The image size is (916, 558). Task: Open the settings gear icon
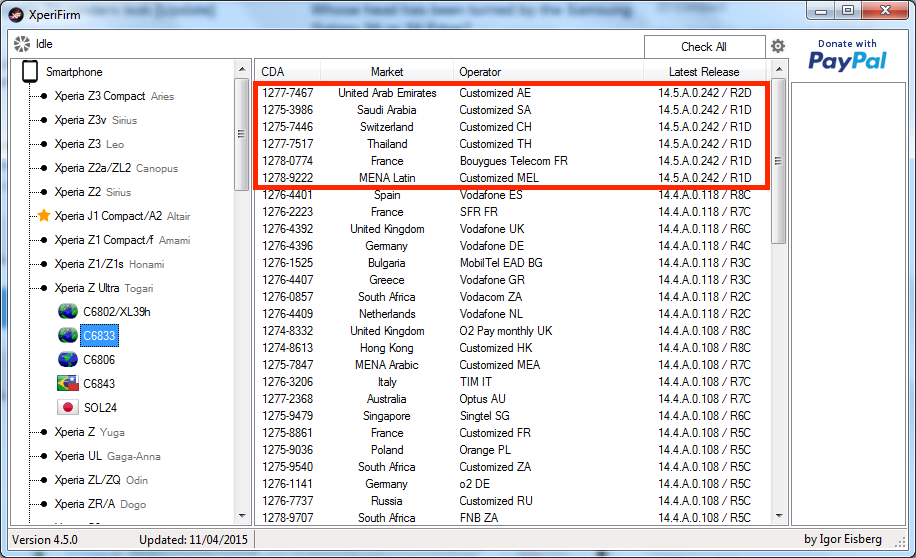[x=778, y=46]
